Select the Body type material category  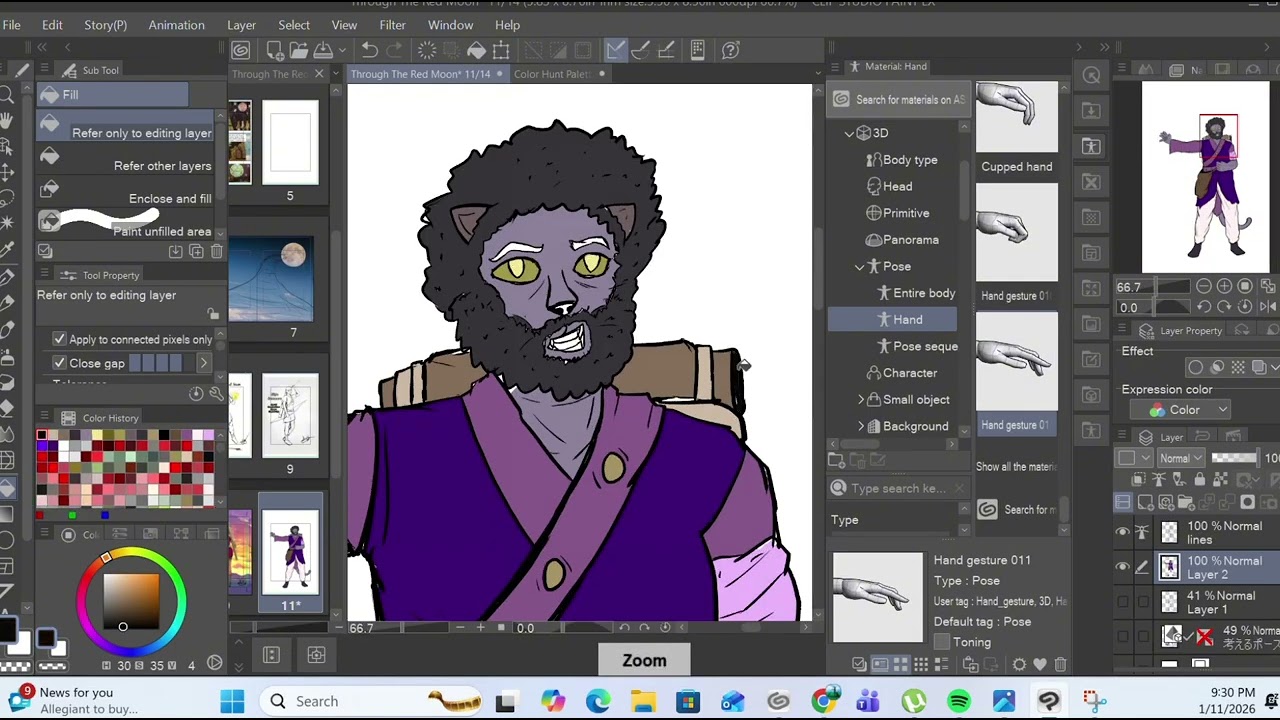pyautogui.click(x=903, y=160)
